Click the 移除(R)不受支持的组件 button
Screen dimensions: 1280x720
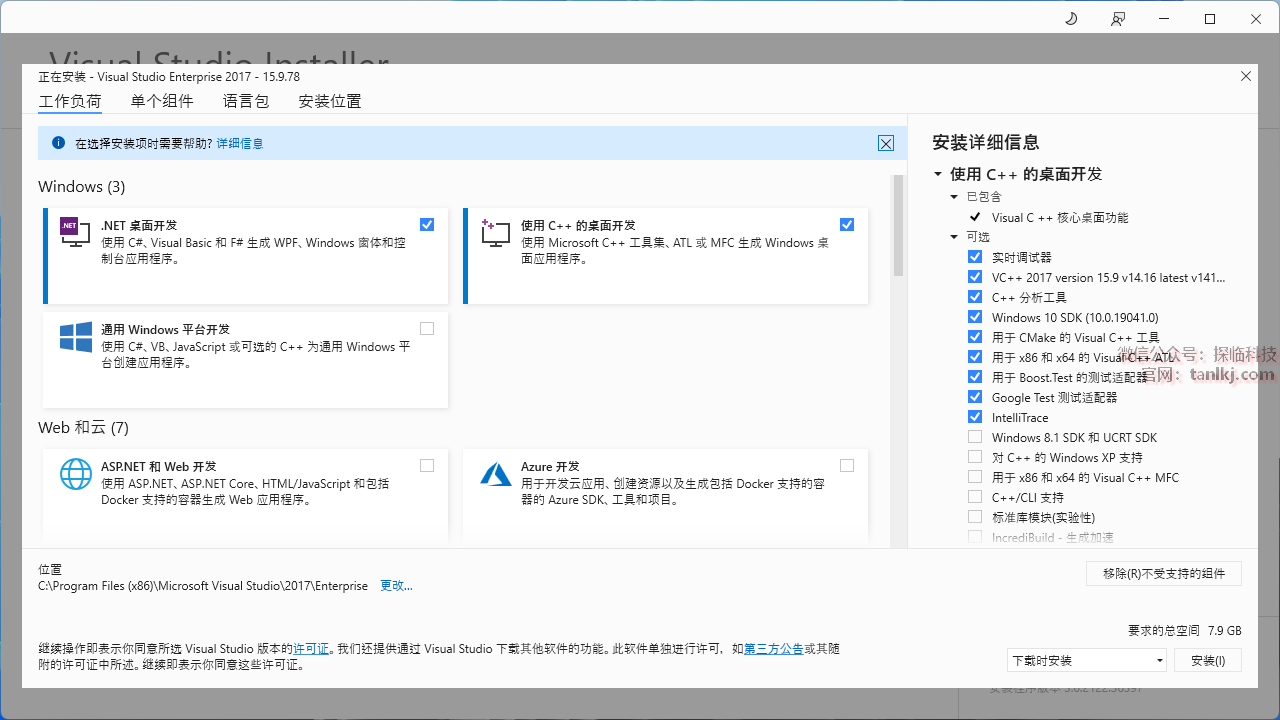(1164, 573)
